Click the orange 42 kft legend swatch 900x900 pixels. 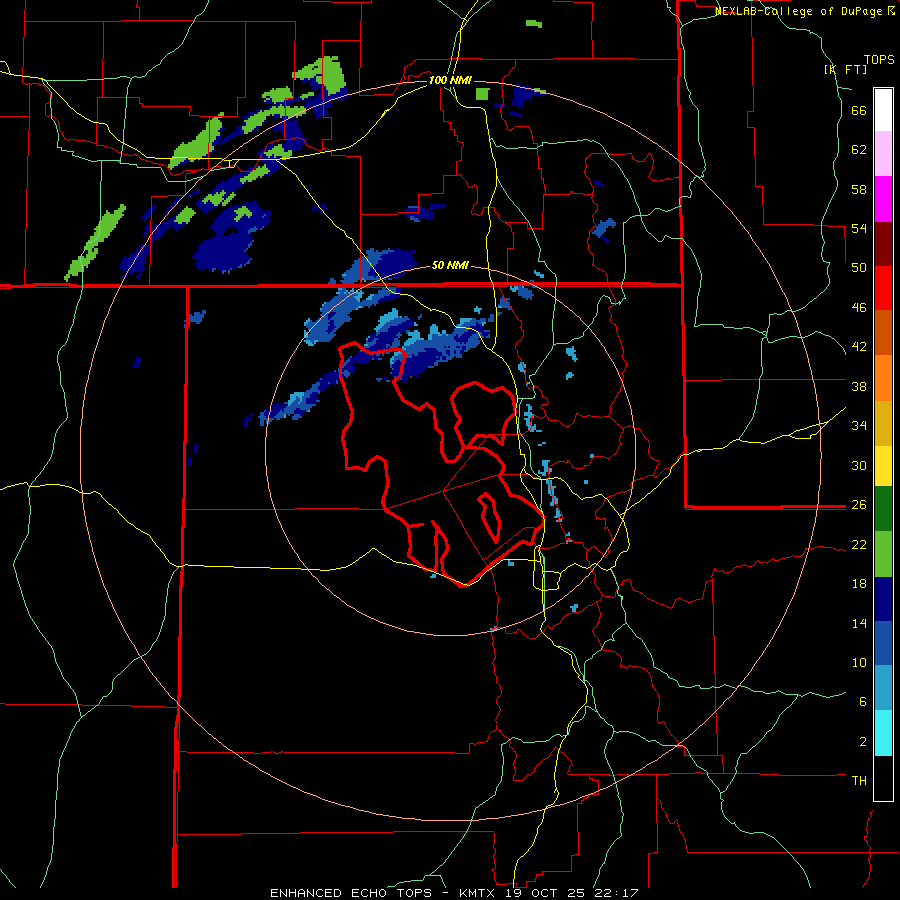coord(883,377)
